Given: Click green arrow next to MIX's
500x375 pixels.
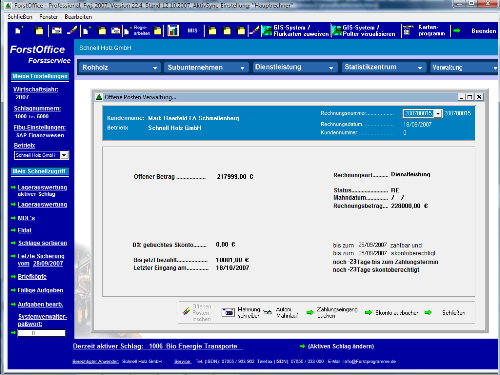Looking at the screenshot, I should coord(13,218).
